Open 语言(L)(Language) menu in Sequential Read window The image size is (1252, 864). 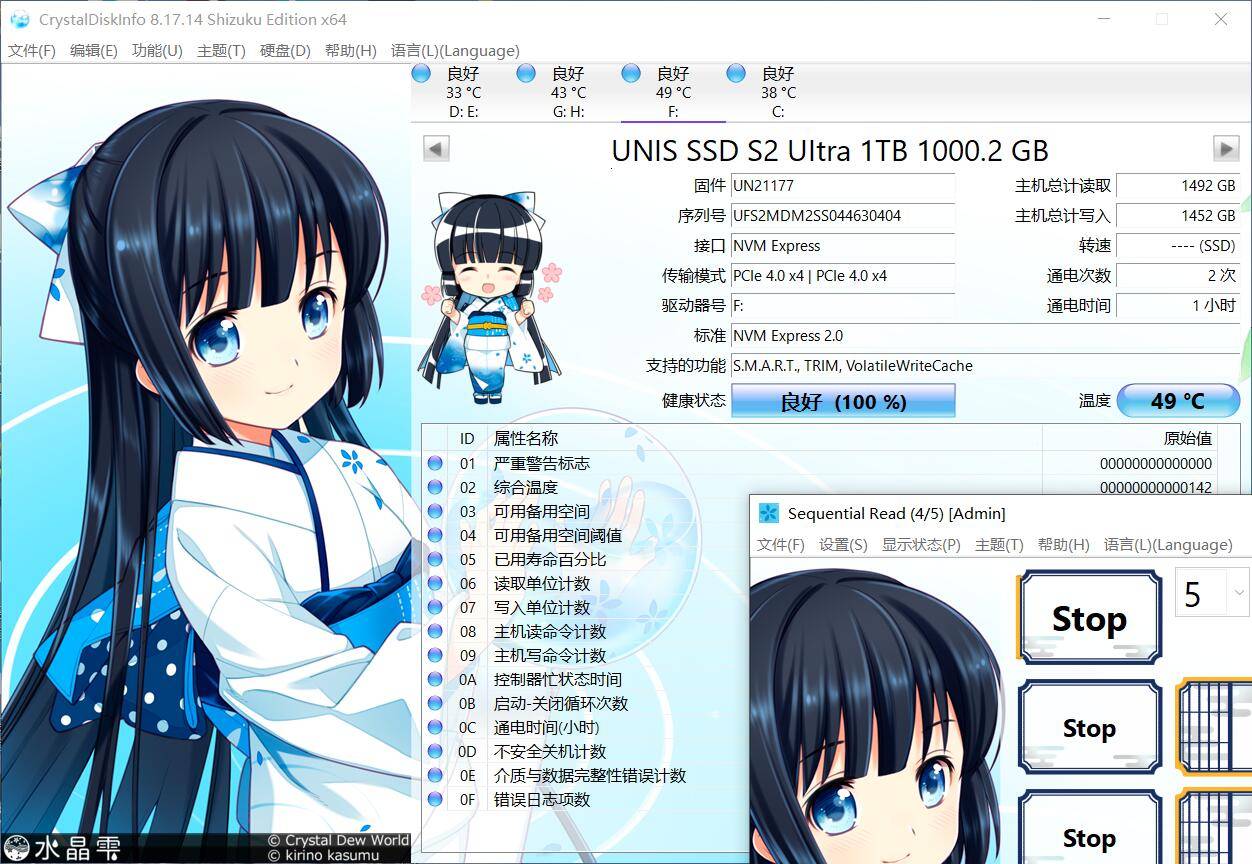pos(1168,545)
